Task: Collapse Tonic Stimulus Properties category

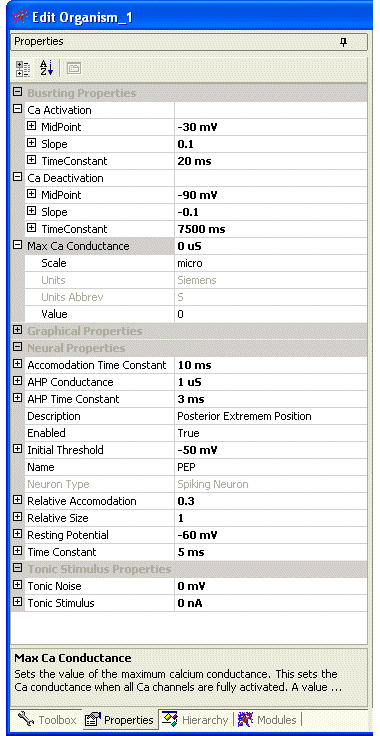Action: [18, 568]
